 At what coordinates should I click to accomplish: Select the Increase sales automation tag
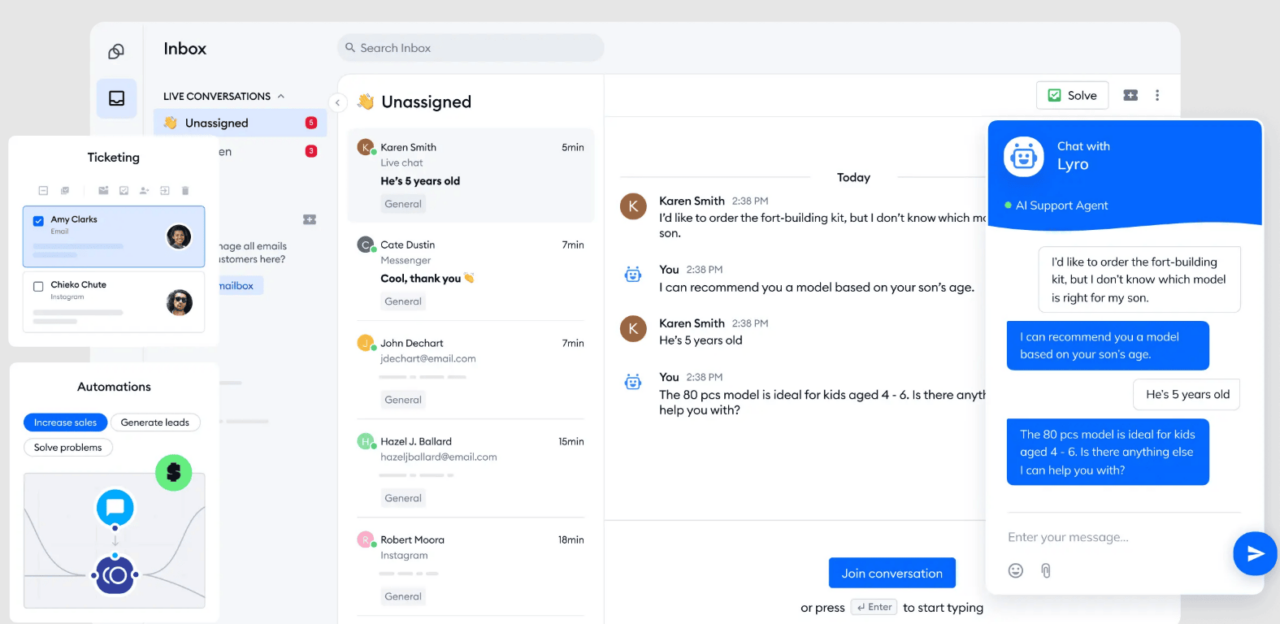65,422
